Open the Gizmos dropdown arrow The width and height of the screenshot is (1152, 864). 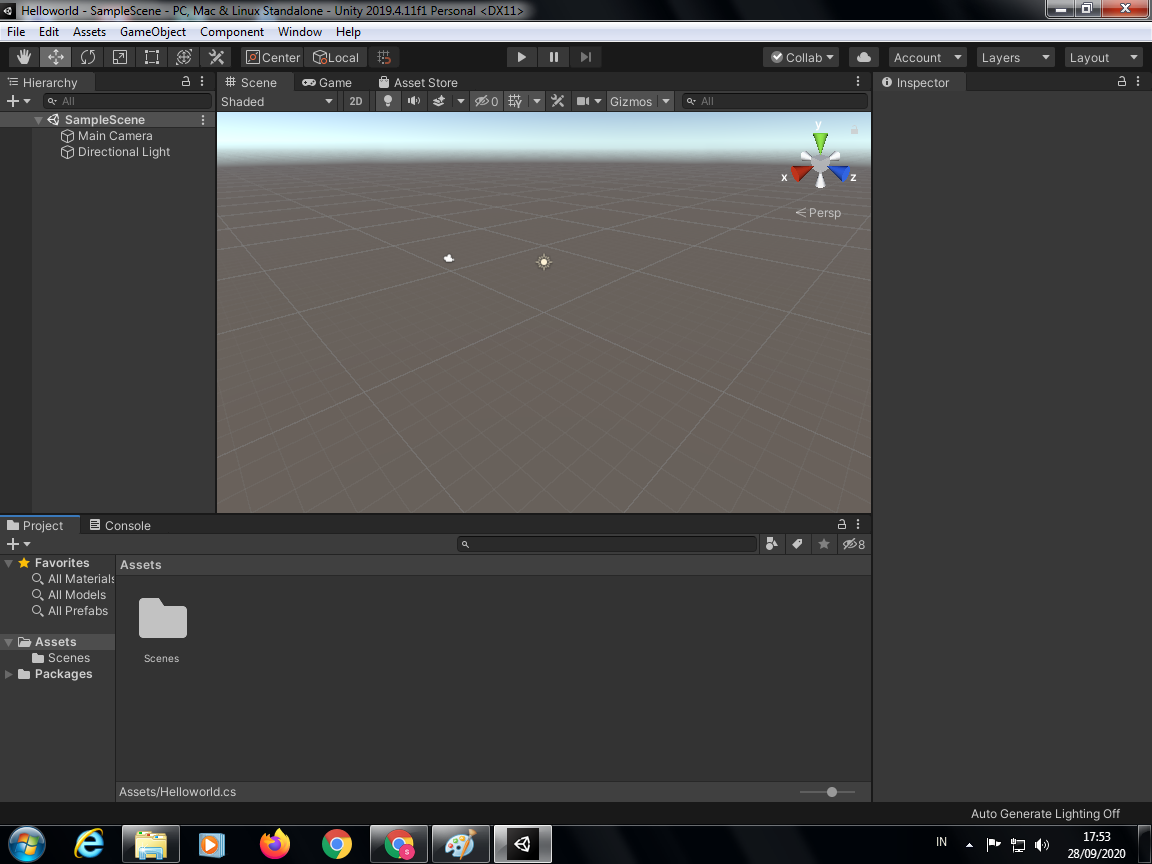666,101
